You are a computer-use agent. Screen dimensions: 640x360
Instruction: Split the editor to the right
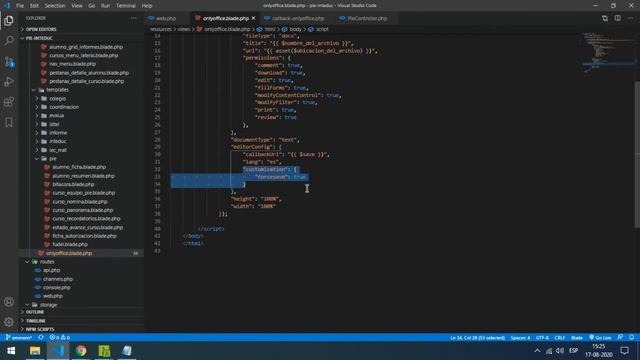click(618, 18)
